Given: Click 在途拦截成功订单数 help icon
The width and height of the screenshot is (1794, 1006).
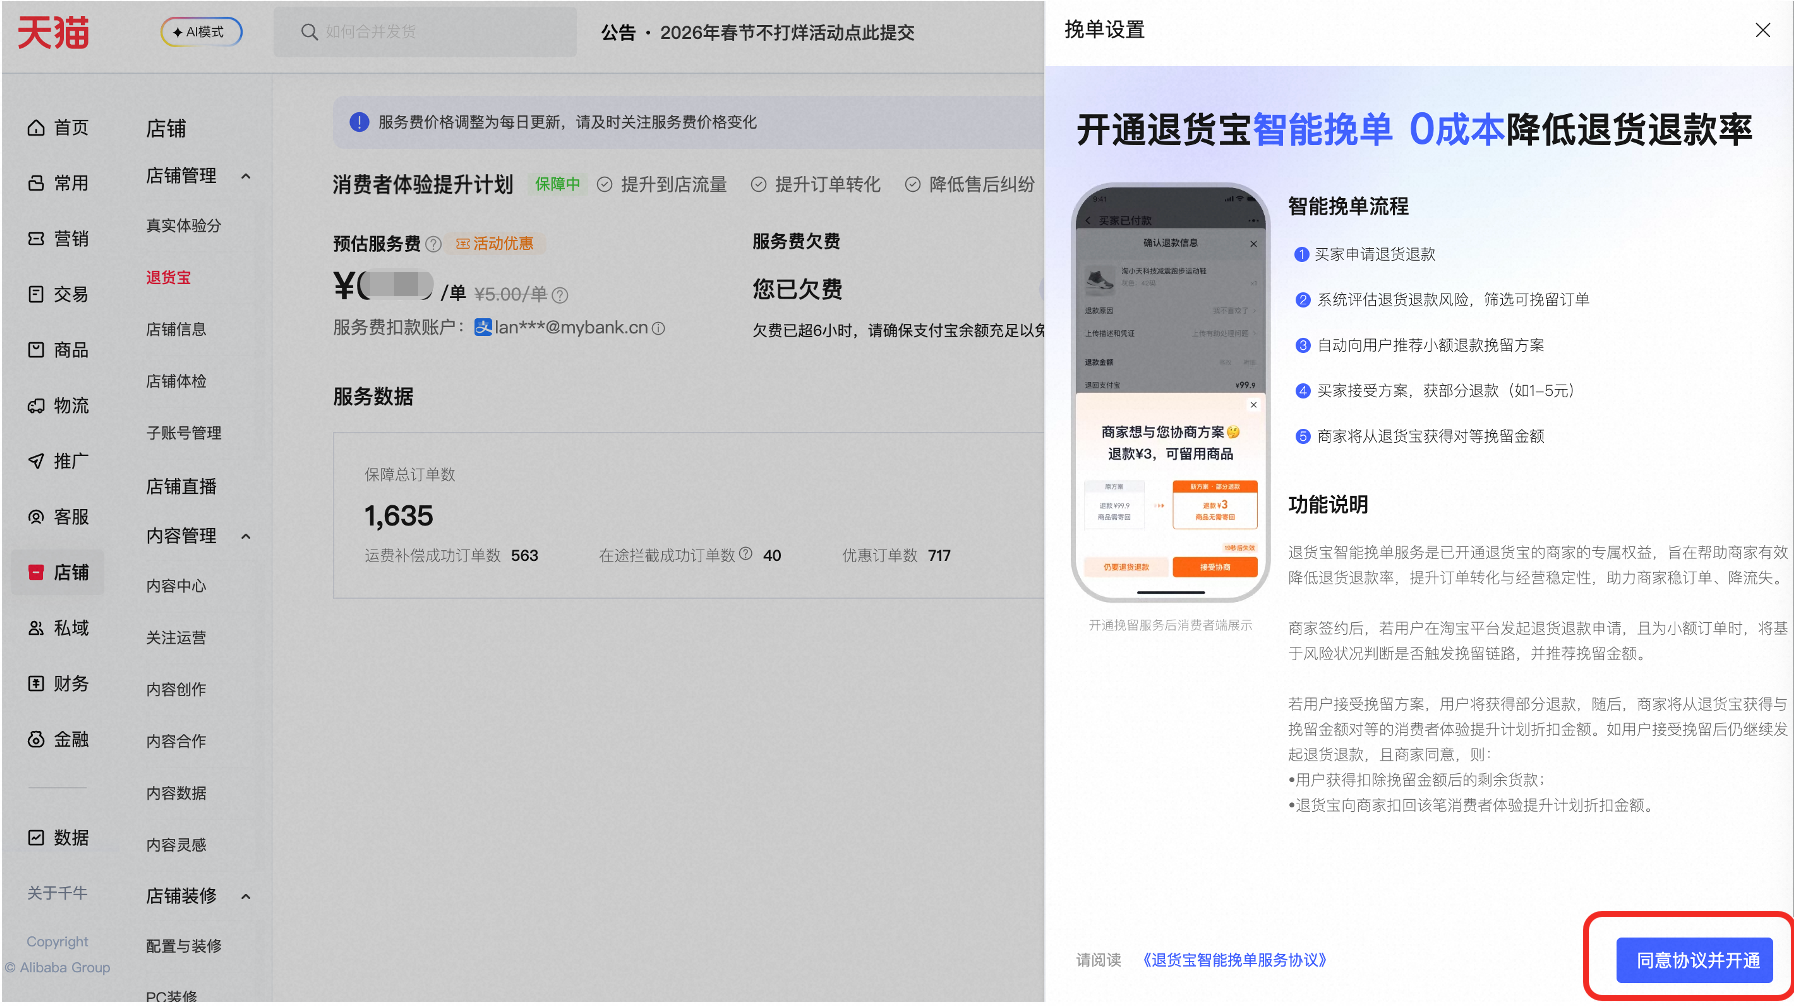Looking at the screenshot, I should click(x=745, y=554).
